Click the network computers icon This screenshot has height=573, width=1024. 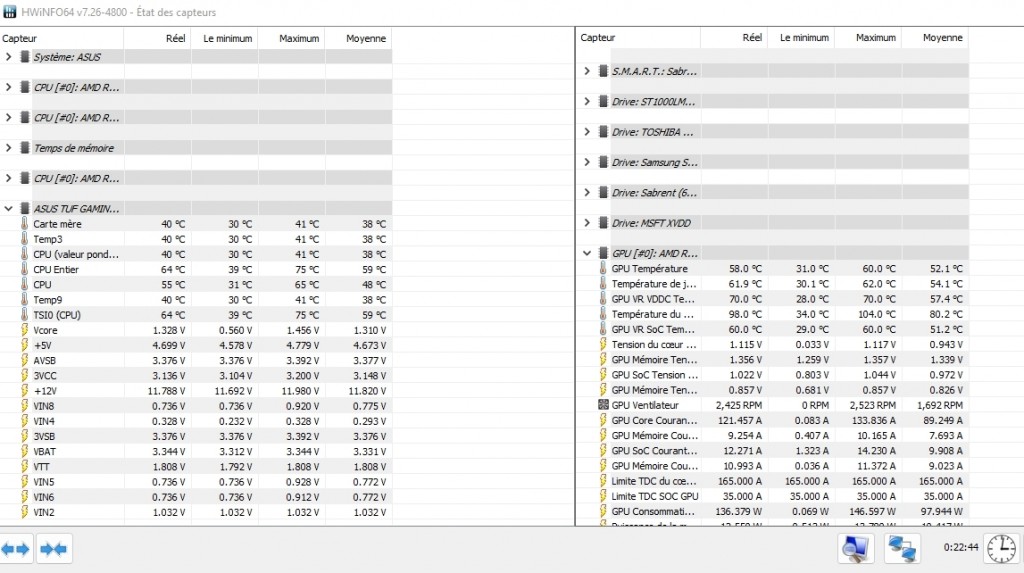(x=902, y=549)
